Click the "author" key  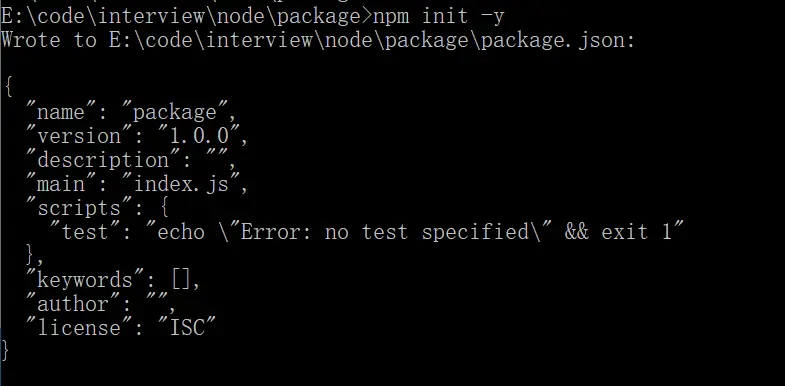[x=73, y=304]
